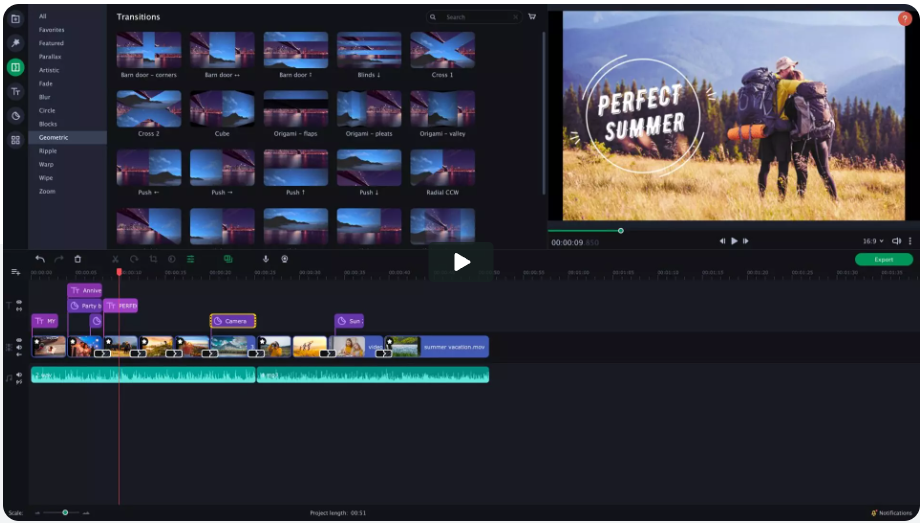Viewport: 920px width, 523px height.
Task: Select the Warp transitions category
Action: (46, 164)
